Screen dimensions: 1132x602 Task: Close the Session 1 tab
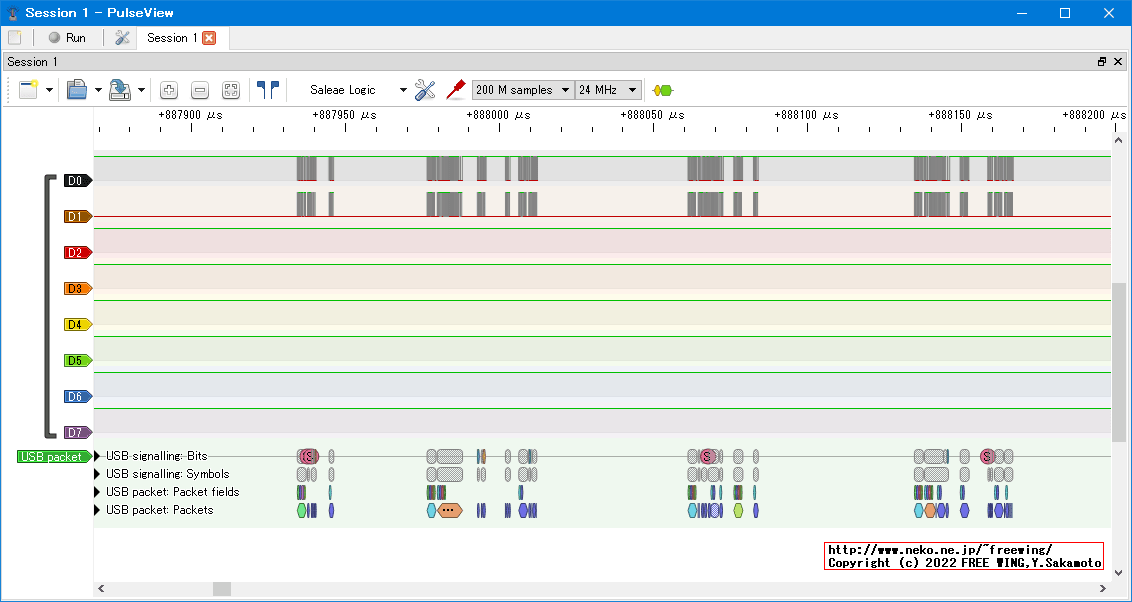coord(209,38)
